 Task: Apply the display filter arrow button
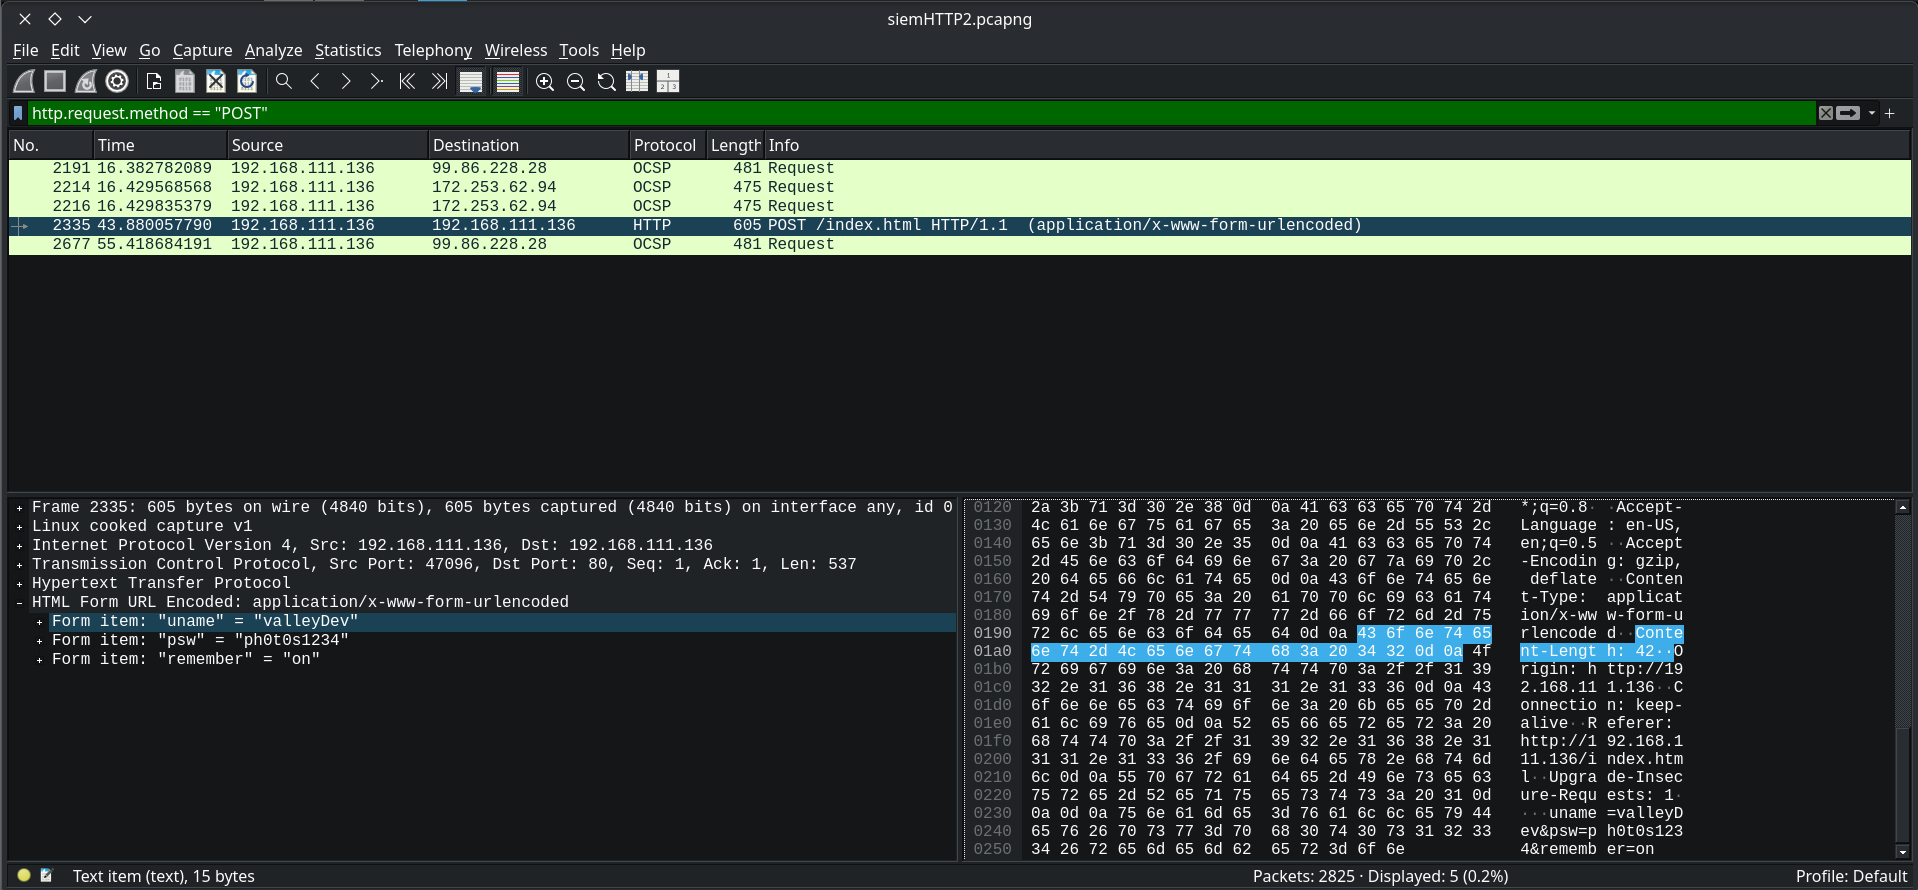[x=1848, y=113]
